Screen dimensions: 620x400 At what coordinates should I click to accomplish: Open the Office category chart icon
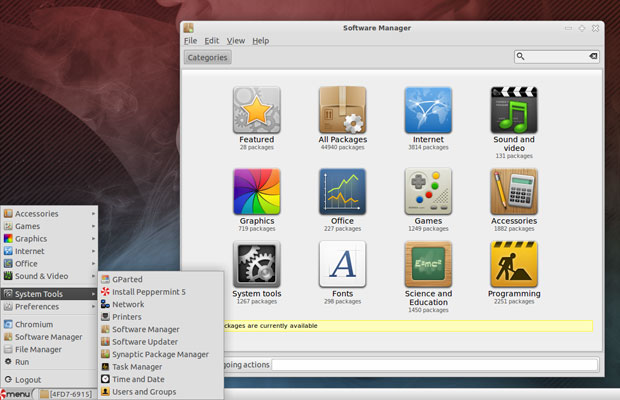click(x=342, y=192)
